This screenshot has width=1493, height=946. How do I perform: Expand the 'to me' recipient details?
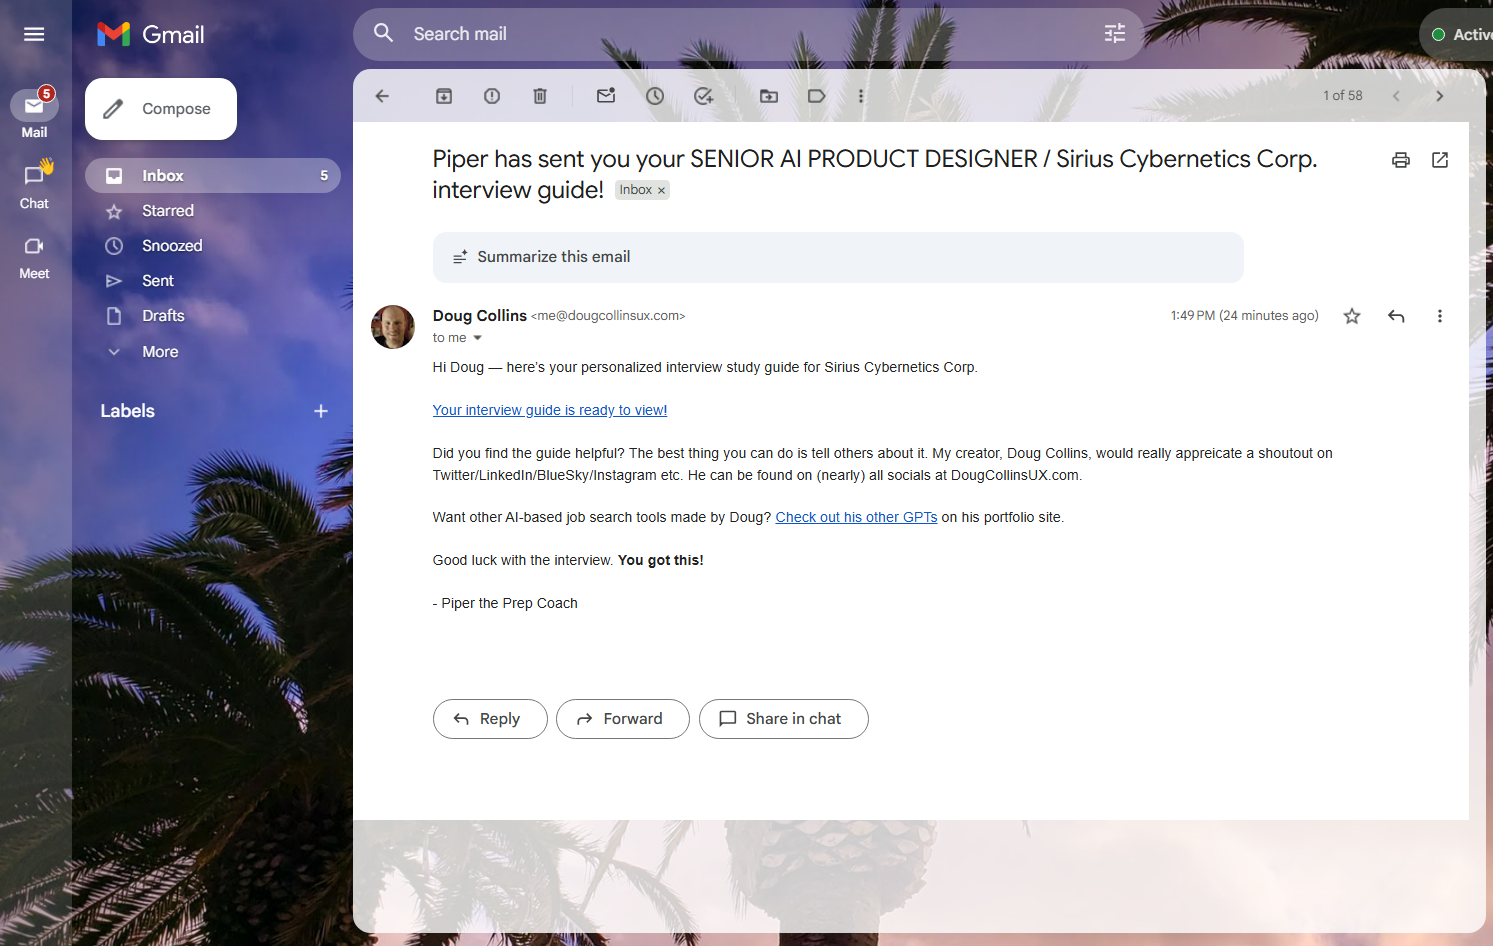[477, 338]
